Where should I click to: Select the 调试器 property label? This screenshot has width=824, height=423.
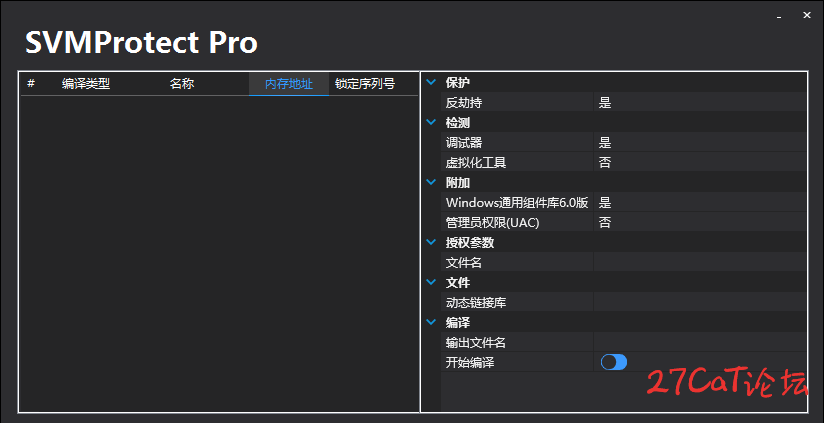pos(464,142)
